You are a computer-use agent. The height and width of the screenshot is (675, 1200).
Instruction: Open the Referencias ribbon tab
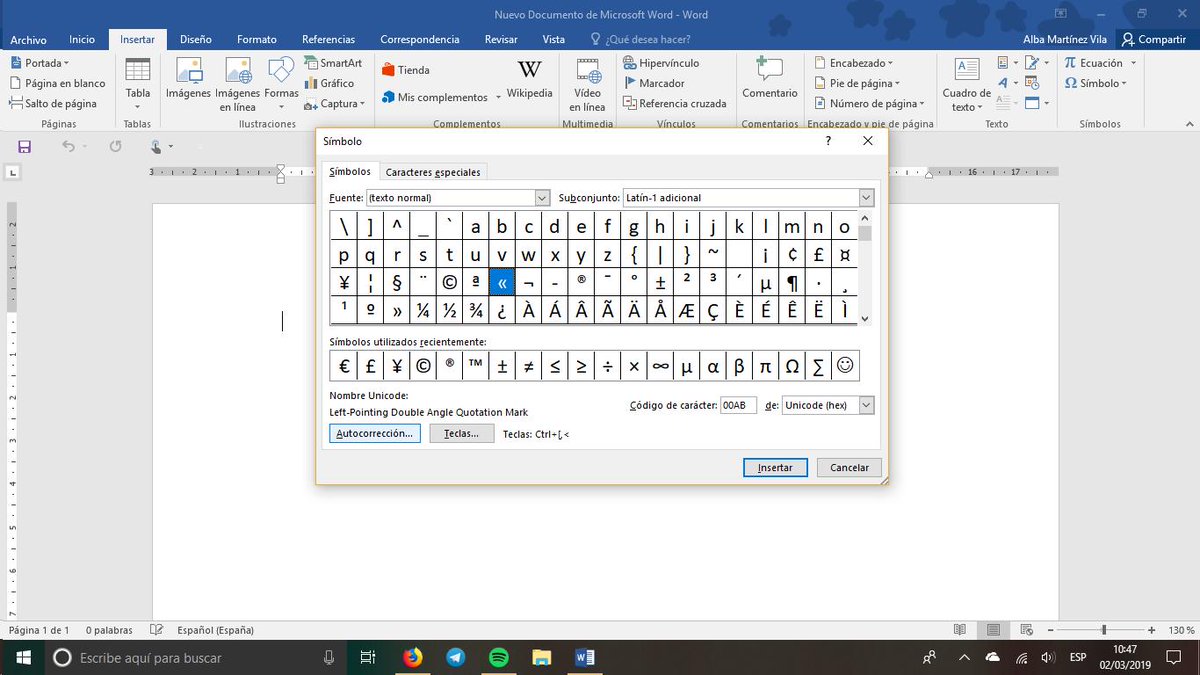coord(328,39)
